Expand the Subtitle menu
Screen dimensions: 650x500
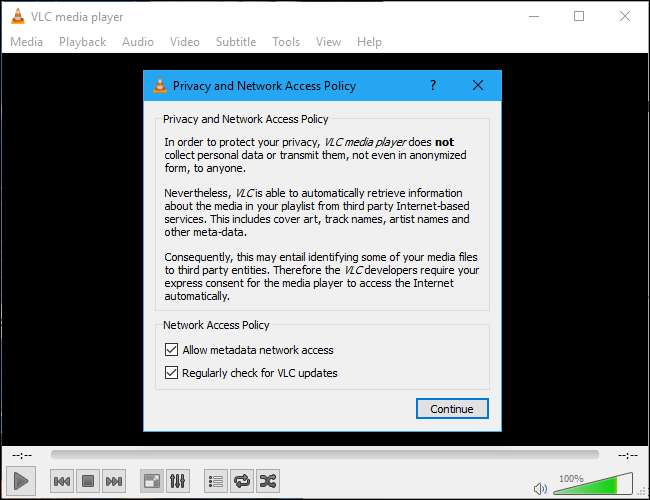(x=236, y=42)
